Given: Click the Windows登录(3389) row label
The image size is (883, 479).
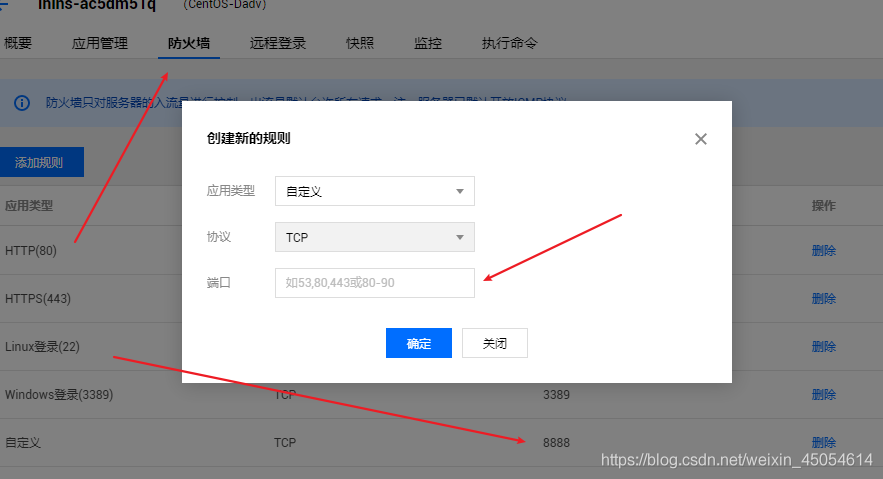Looking at the screenshot, I should coord(59,395).
